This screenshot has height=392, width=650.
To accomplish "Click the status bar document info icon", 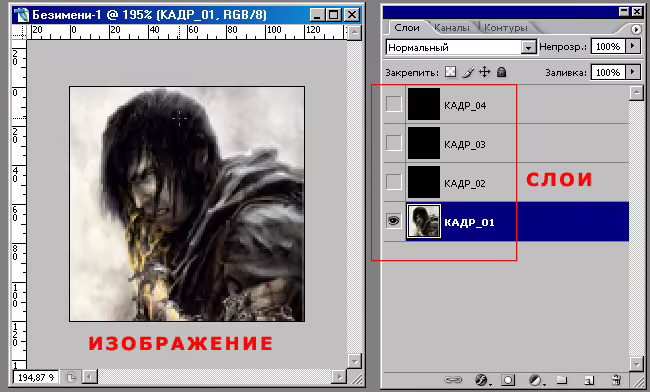I will [x=71, y=377].
